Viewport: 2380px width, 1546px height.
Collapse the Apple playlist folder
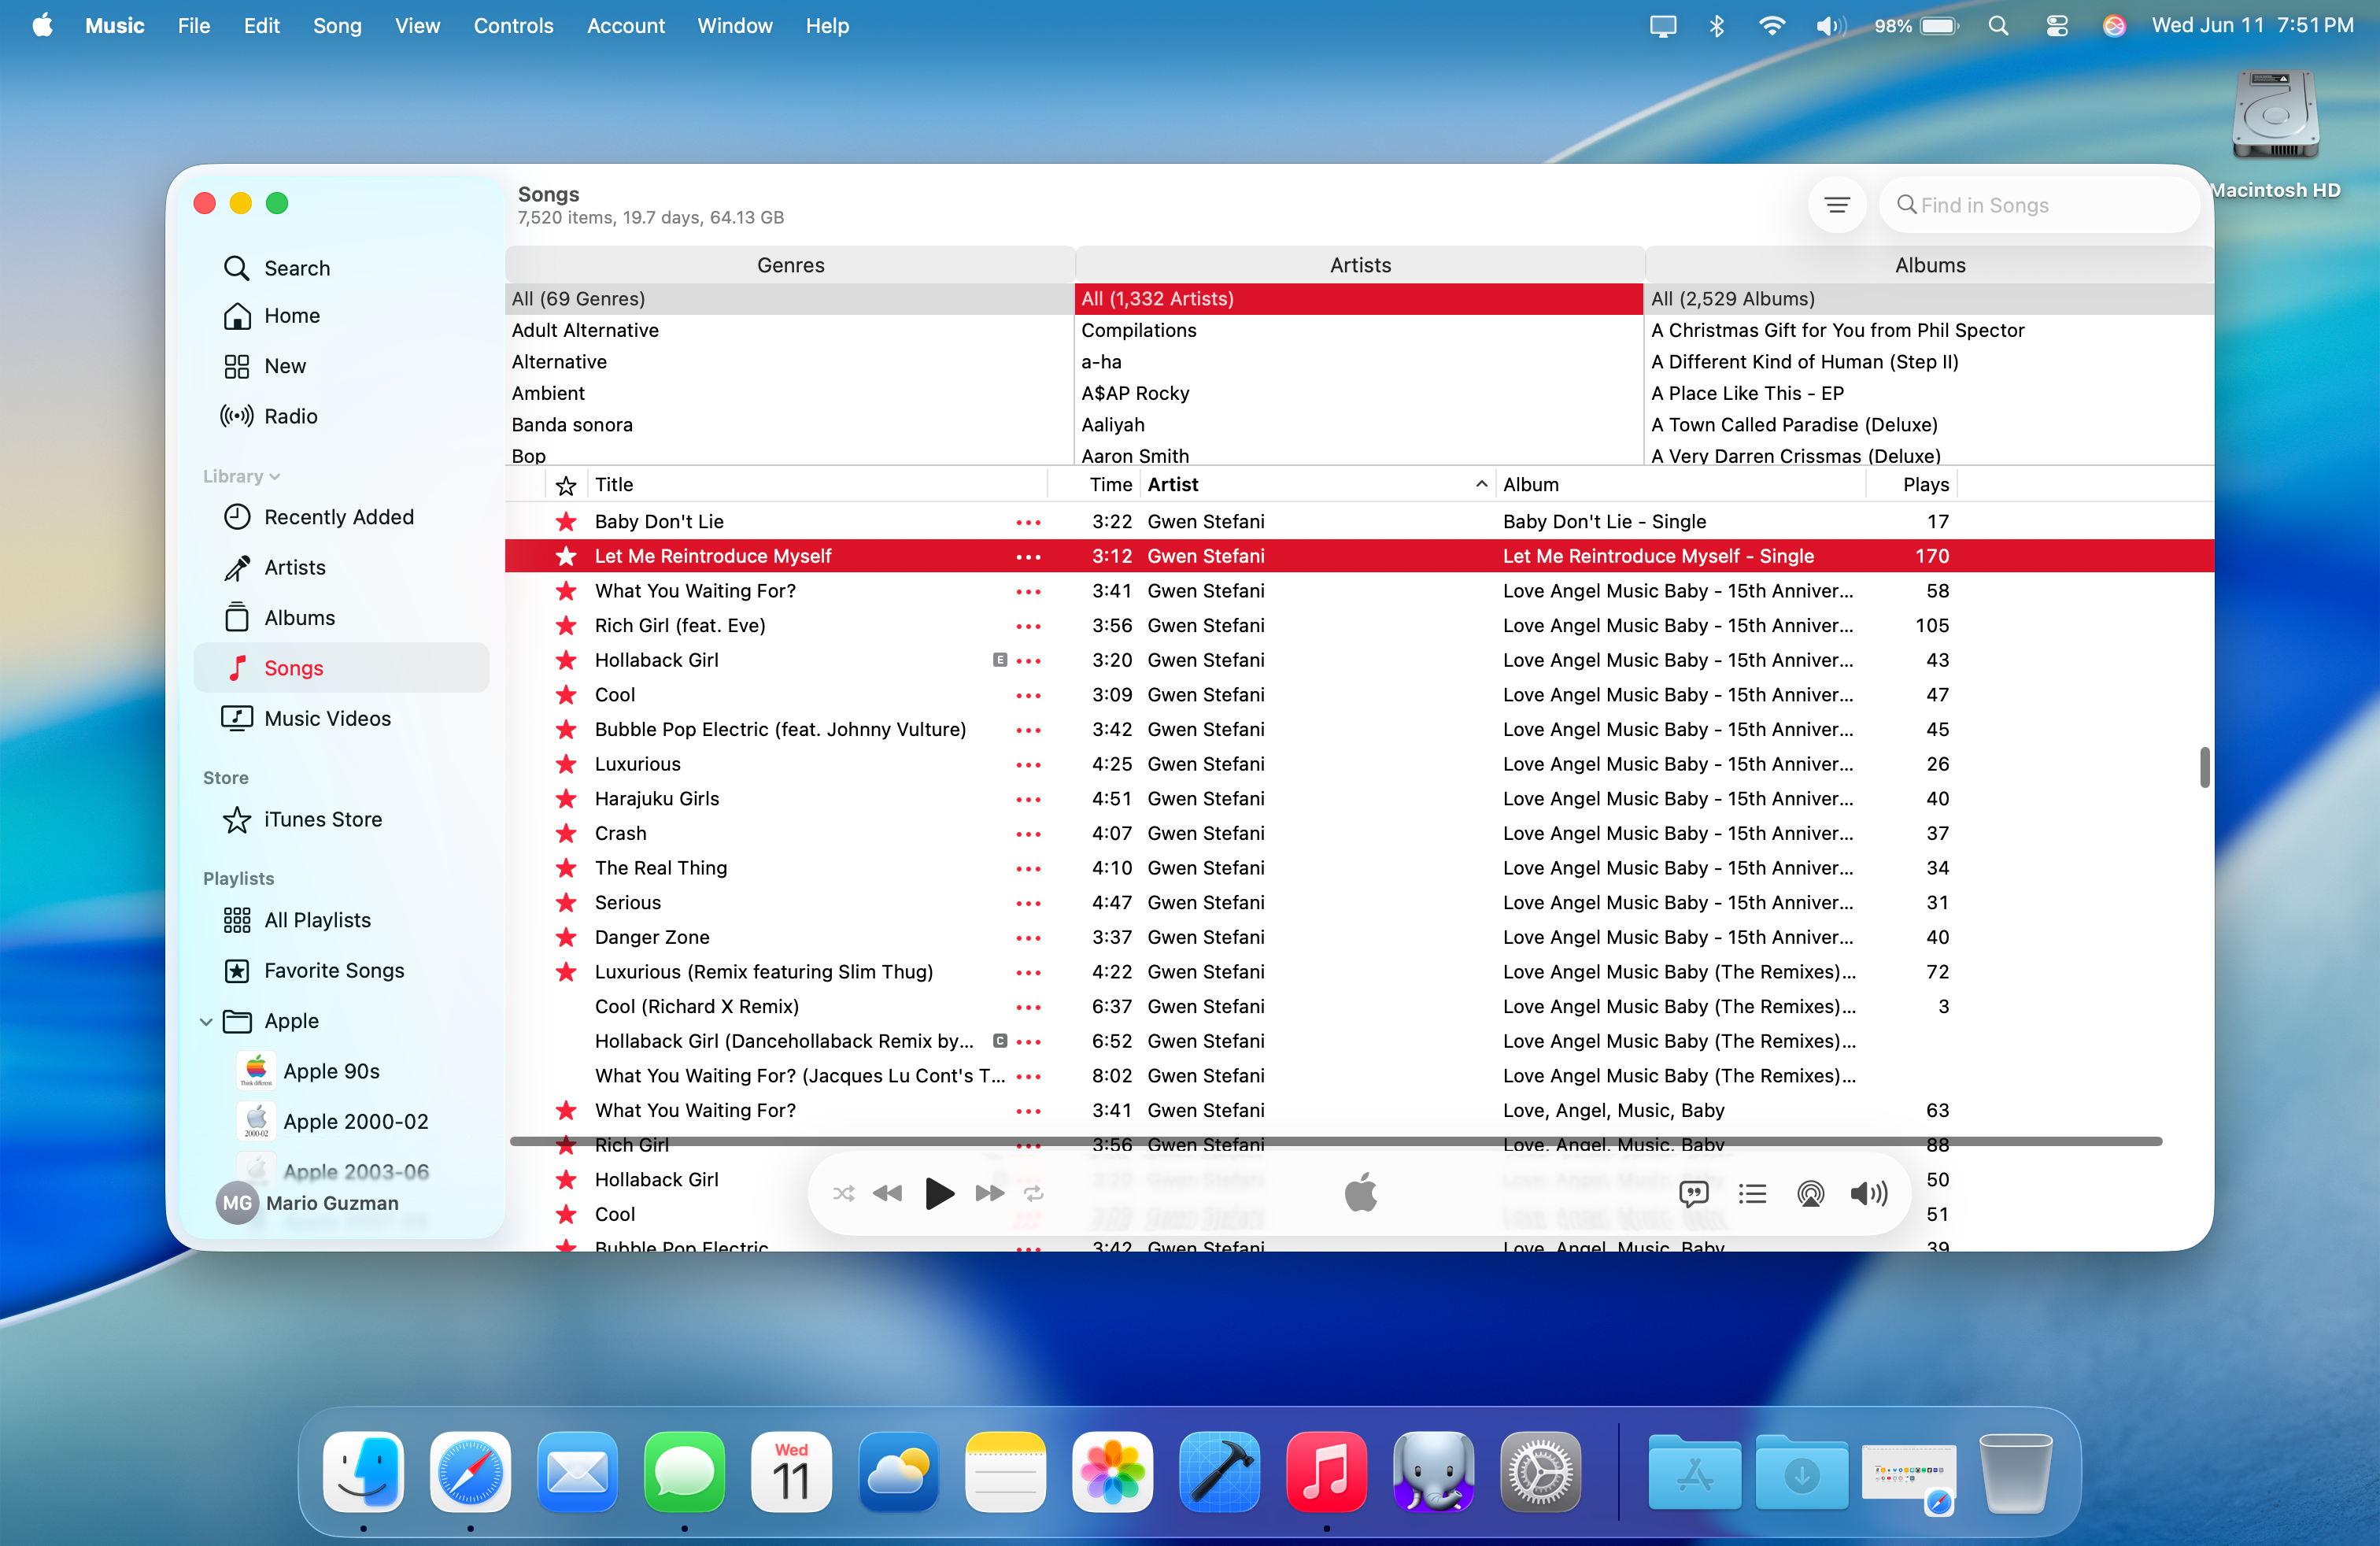[x=206, y=1021]
